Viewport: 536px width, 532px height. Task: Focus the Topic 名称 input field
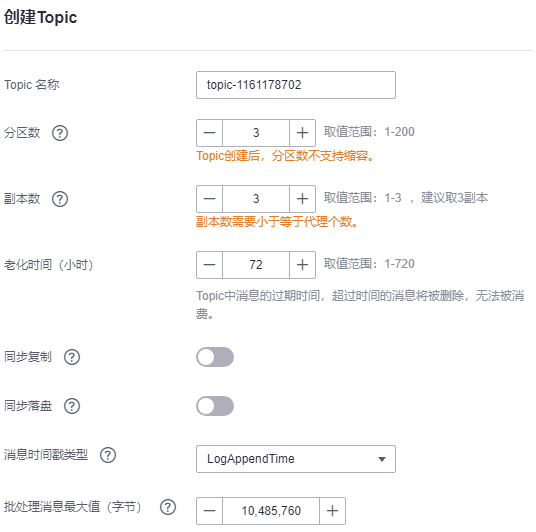pyautogui.click(x=296, y=85)
